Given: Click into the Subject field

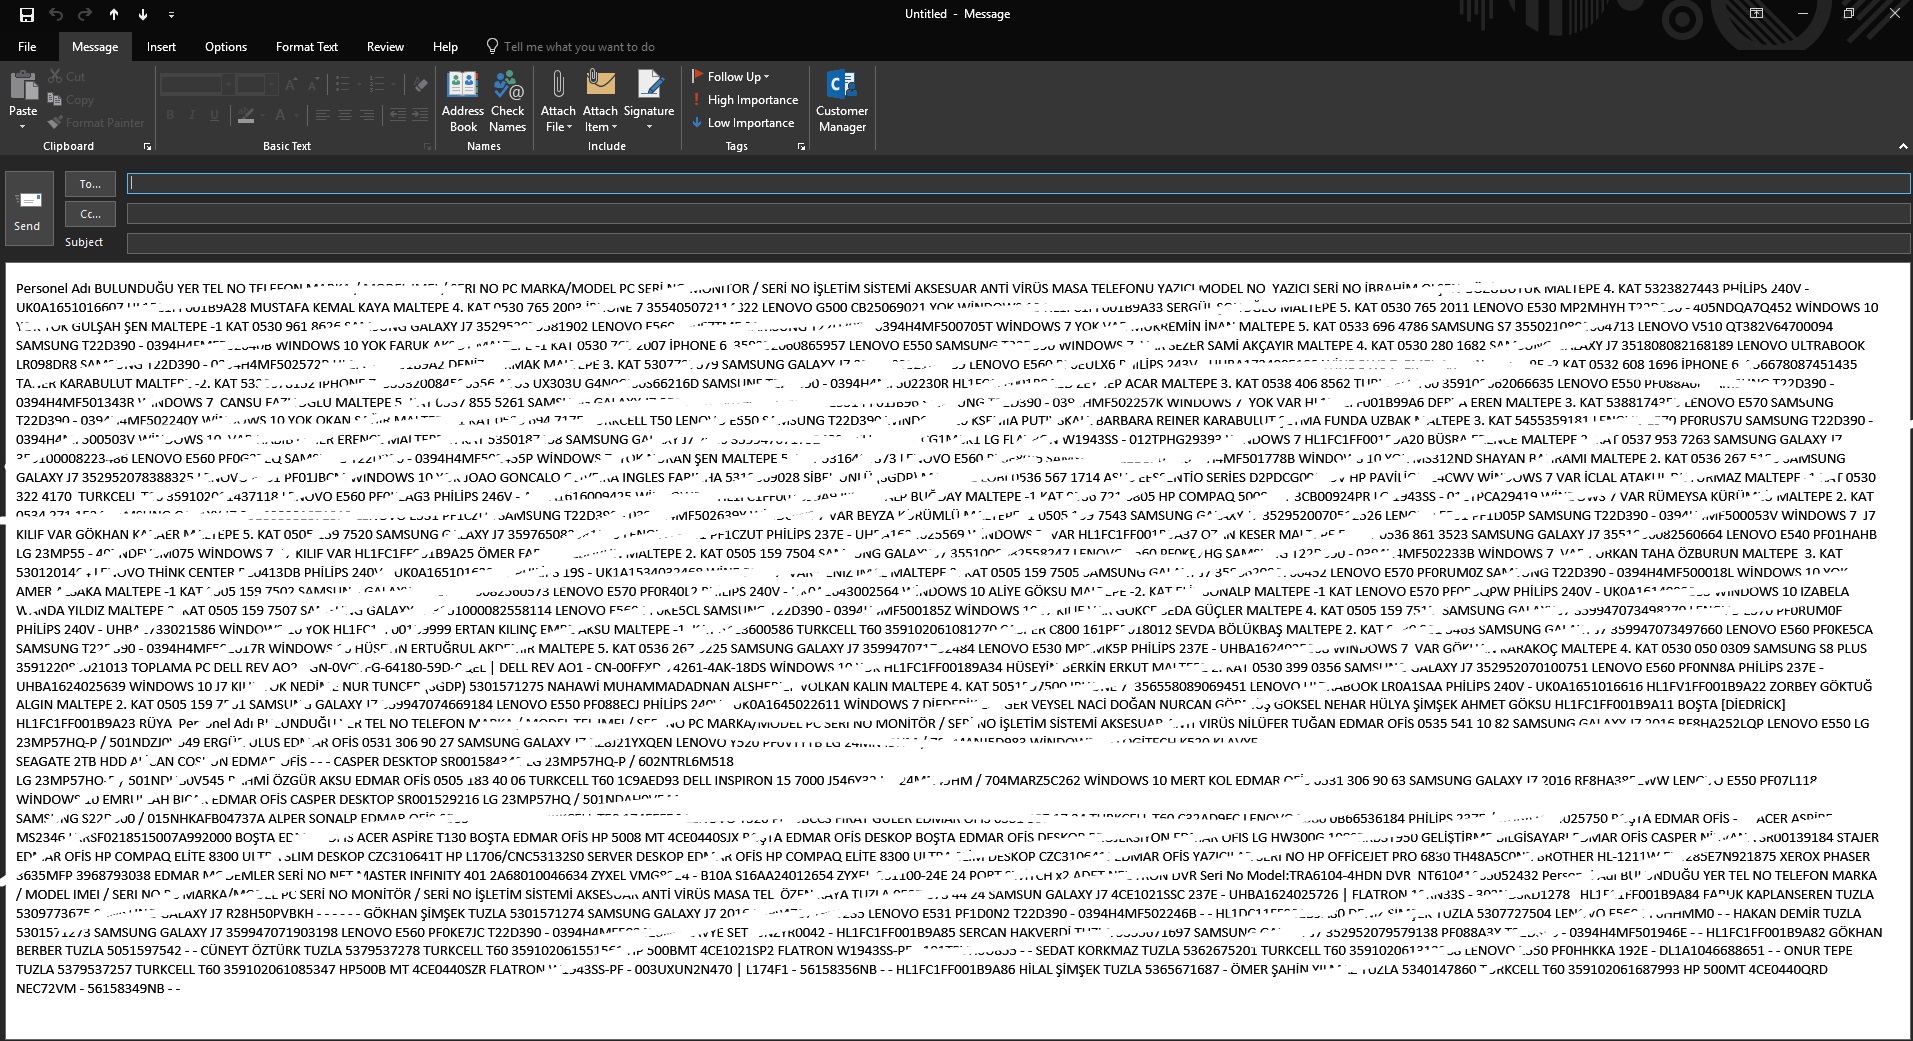Looking at the screenshot, I should coord(1018,242).
